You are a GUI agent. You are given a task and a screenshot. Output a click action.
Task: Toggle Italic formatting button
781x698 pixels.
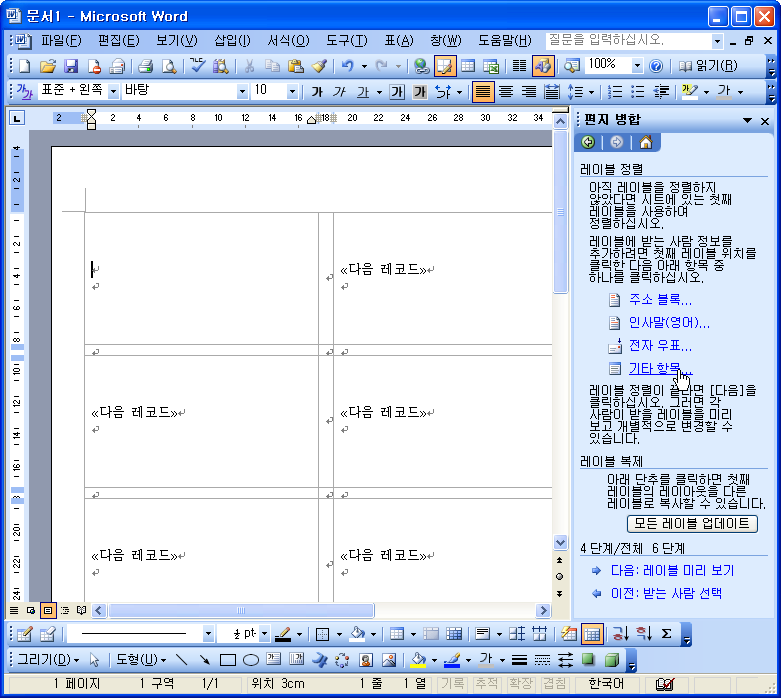[340, 92]
